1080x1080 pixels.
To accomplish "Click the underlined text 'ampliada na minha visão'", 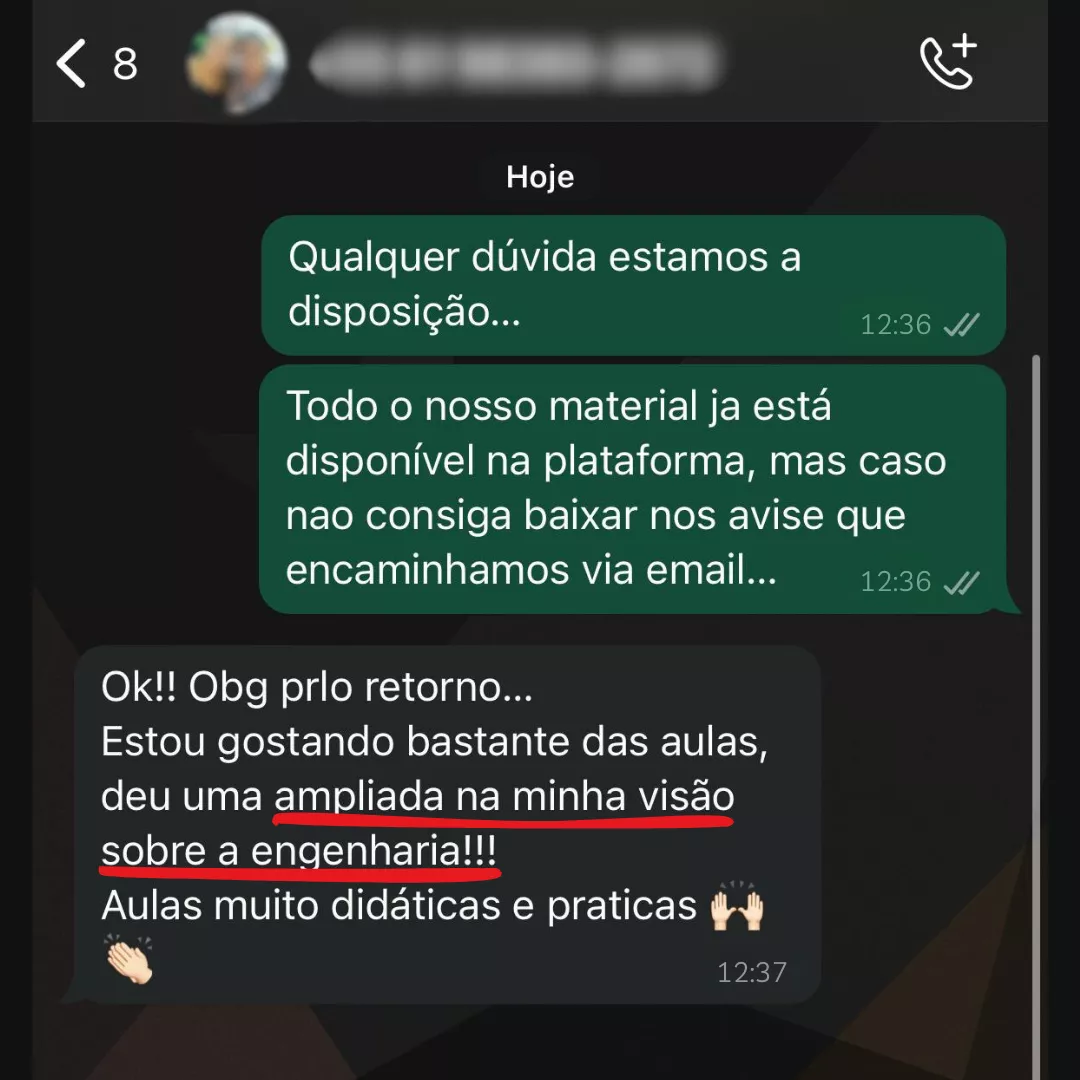I will tap(504, 798).
